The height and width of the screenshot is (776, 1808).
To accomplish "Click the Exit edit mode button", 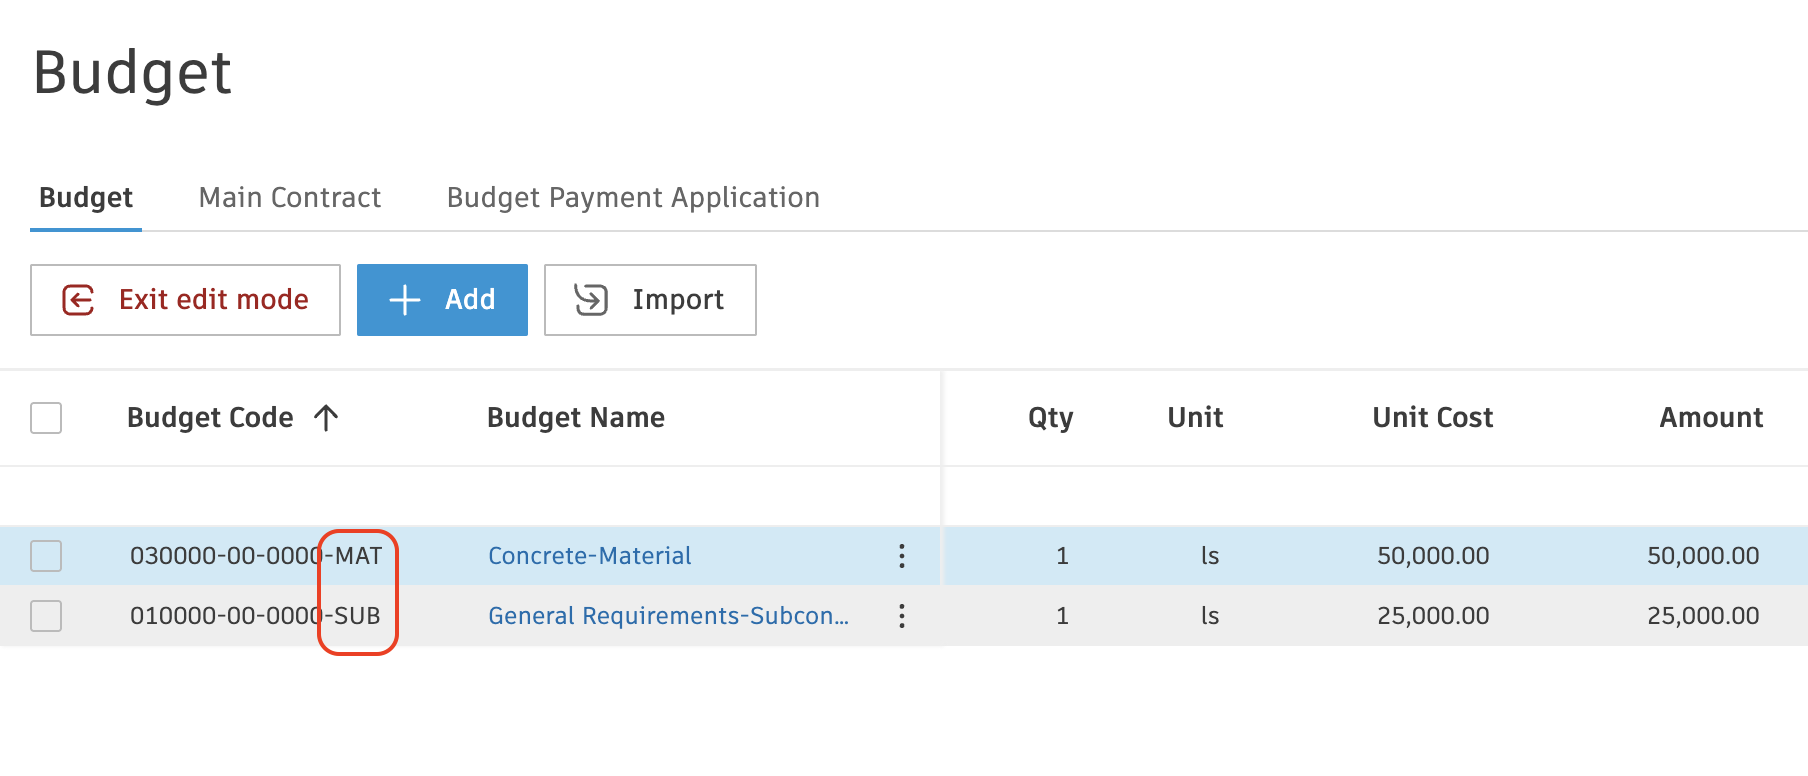I will pyautogui.click(x=185, y=300).
